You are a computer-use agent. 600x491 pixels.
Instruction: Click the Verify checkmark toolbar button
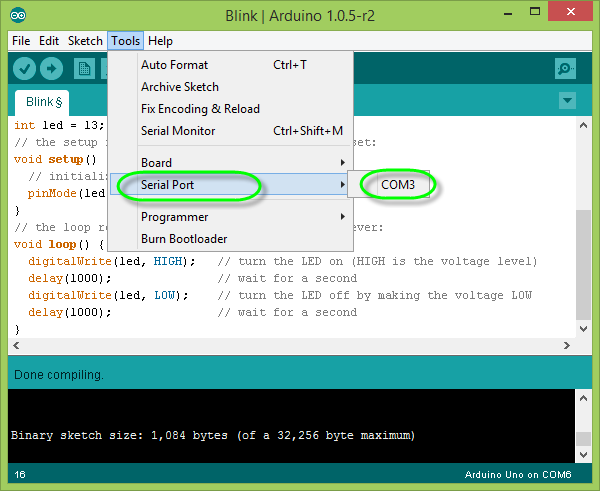[x=24, y=69]
